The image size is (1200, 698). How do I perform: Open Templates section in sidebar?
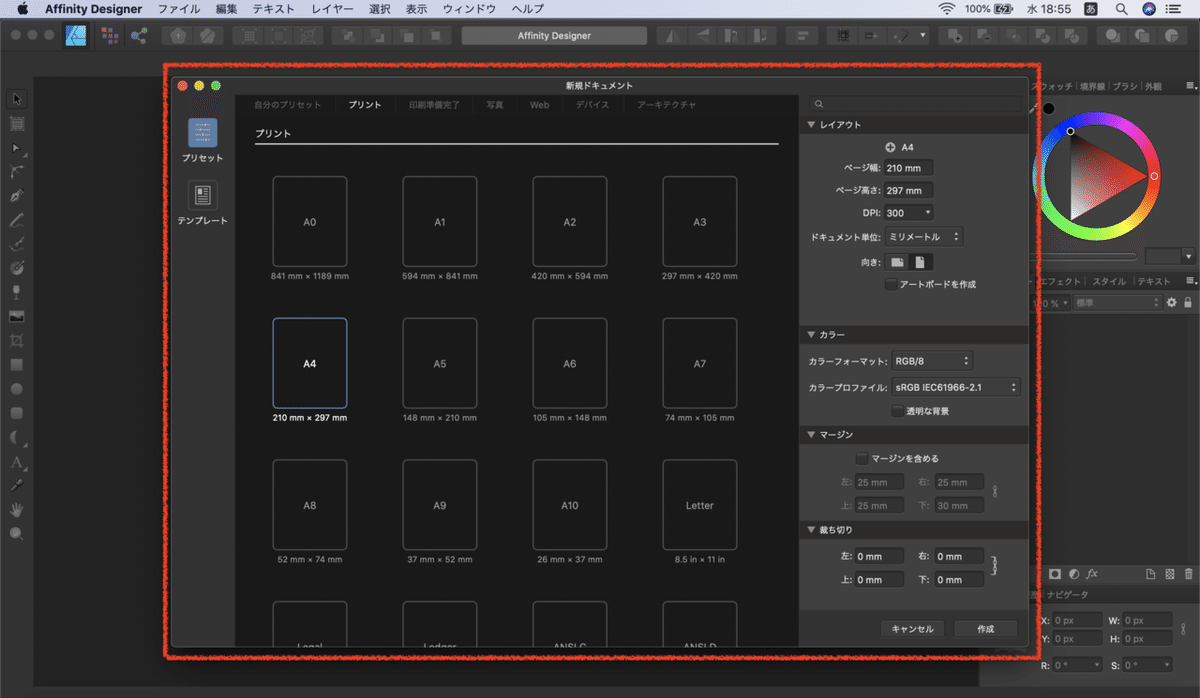tap(203, 202)
